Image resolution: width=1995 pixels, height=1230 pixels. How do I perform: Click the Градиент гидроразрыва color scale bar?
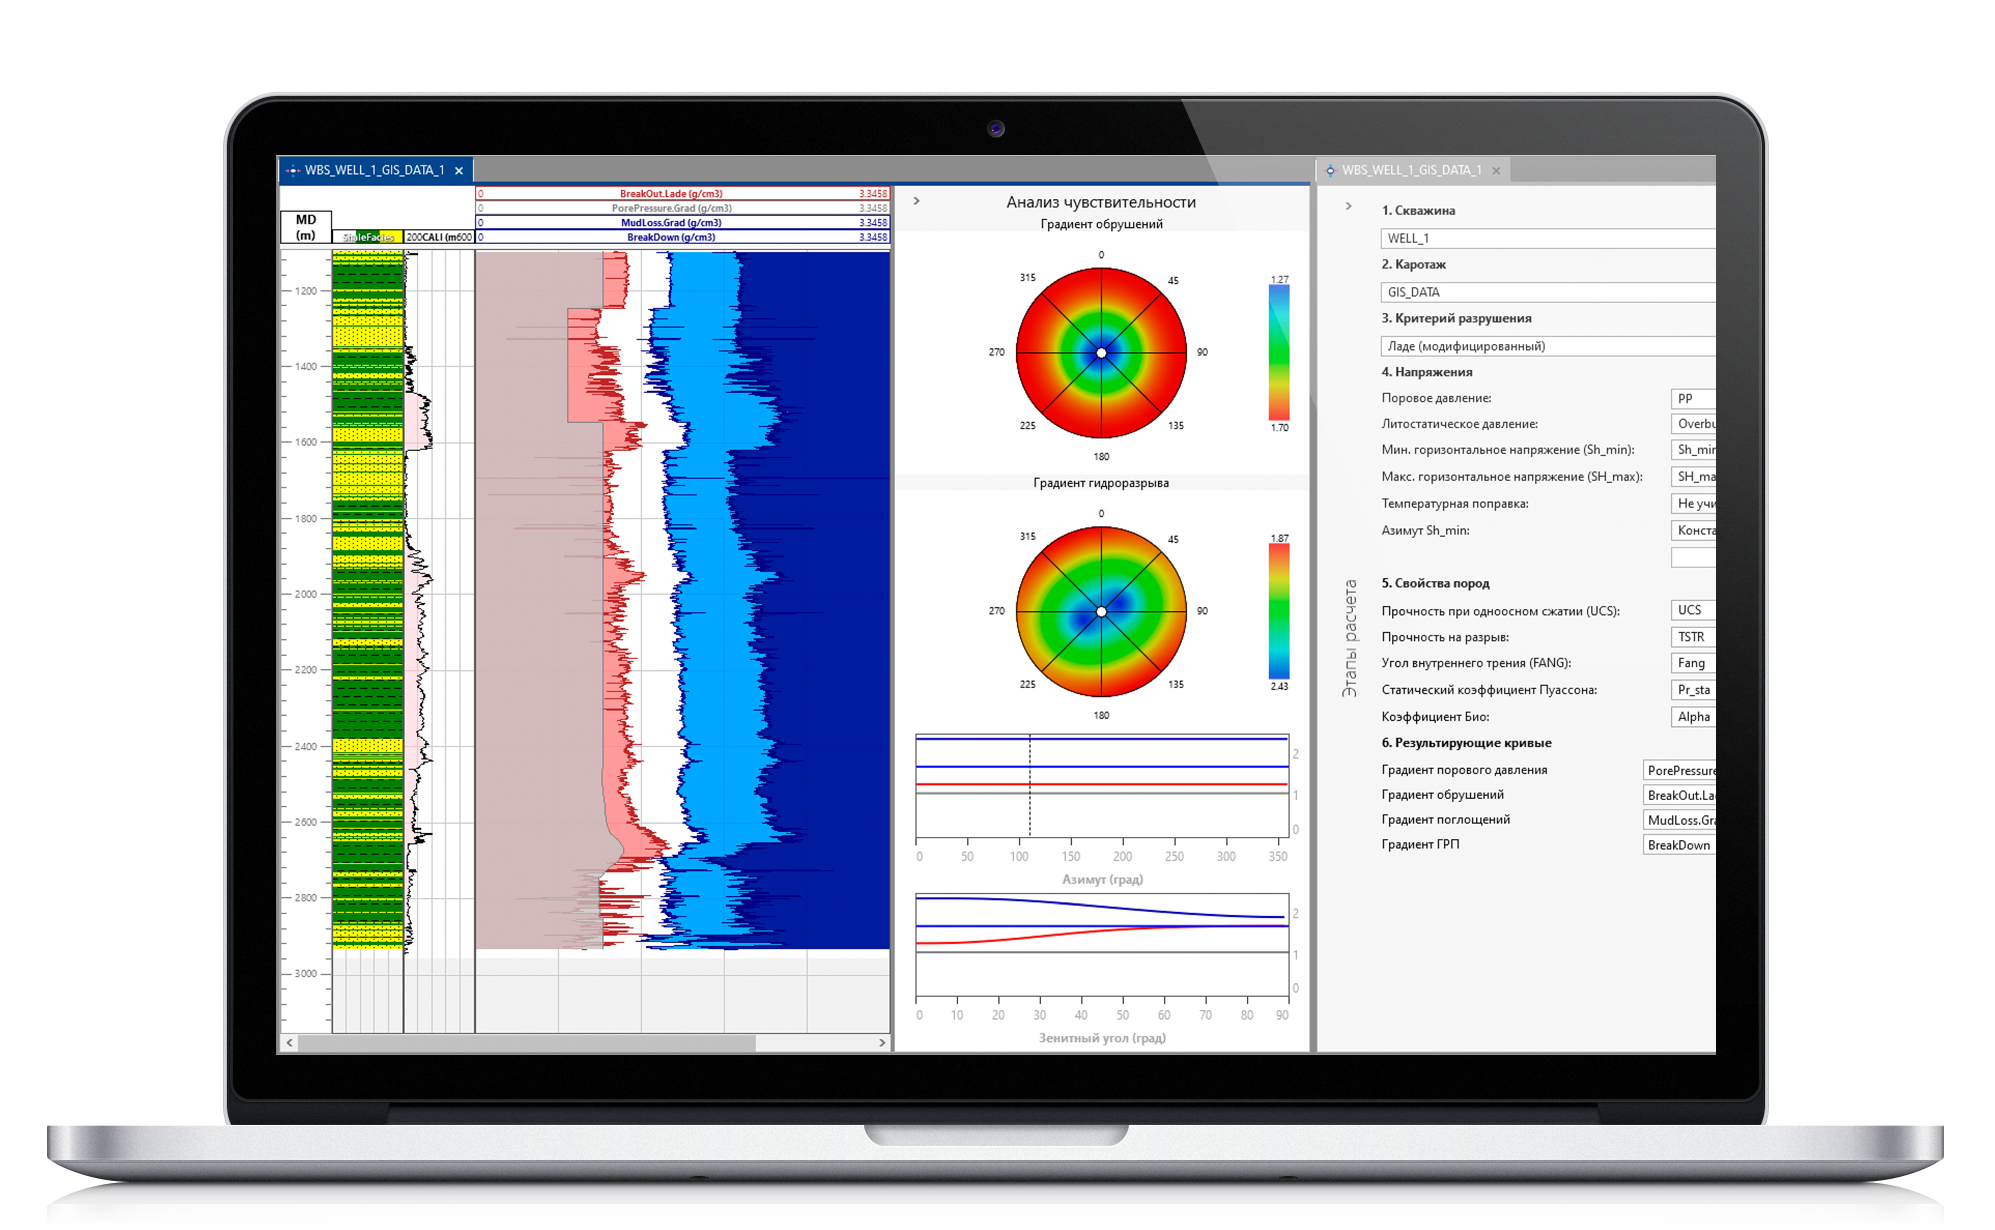pos(1279,612)
